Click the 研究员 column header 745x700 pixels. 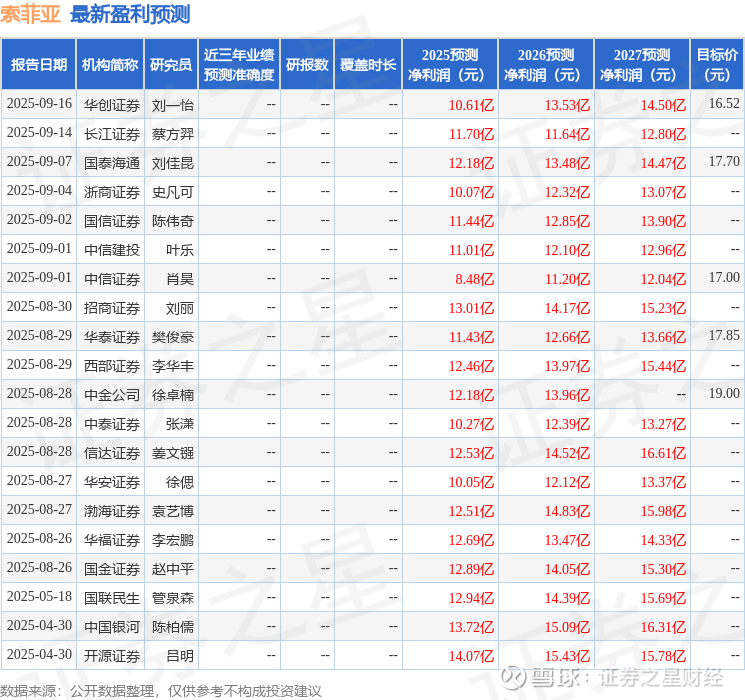pyautogui.click(x=171, y=65)
